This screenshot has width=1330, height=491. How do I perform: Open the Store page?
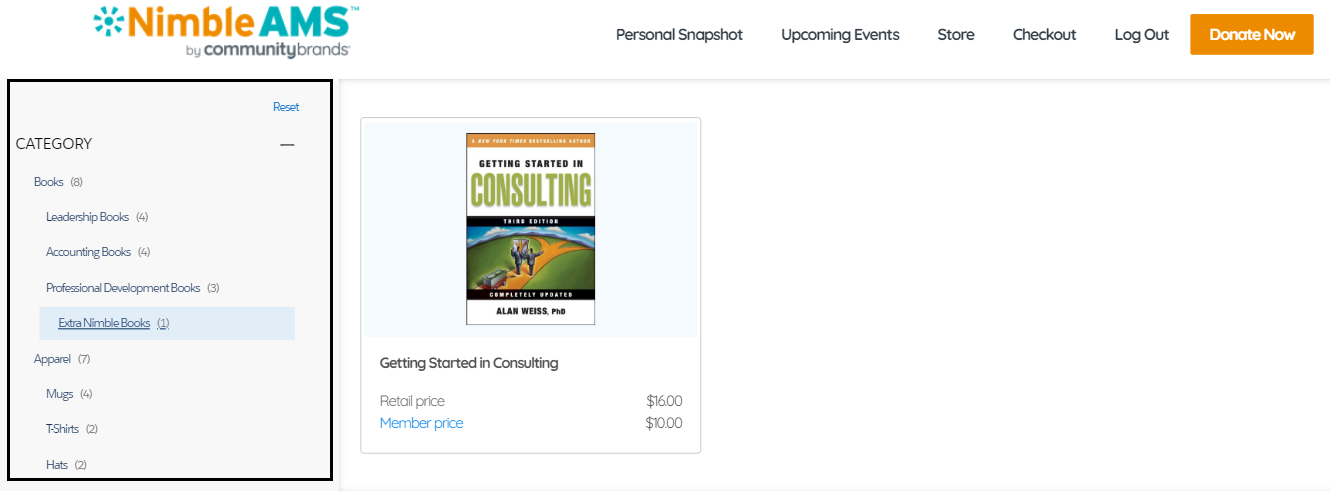click(x=955, y=35)
